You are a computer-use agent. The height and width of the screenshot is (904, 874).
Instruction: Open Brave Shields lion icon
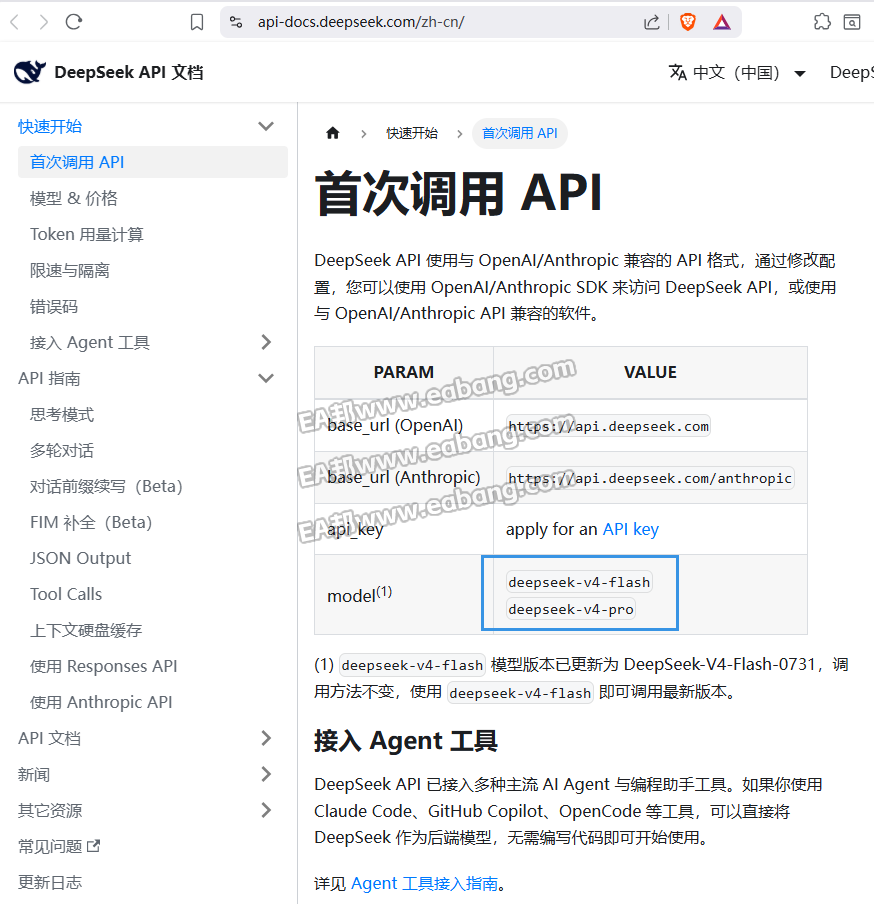tap(688, 22)
